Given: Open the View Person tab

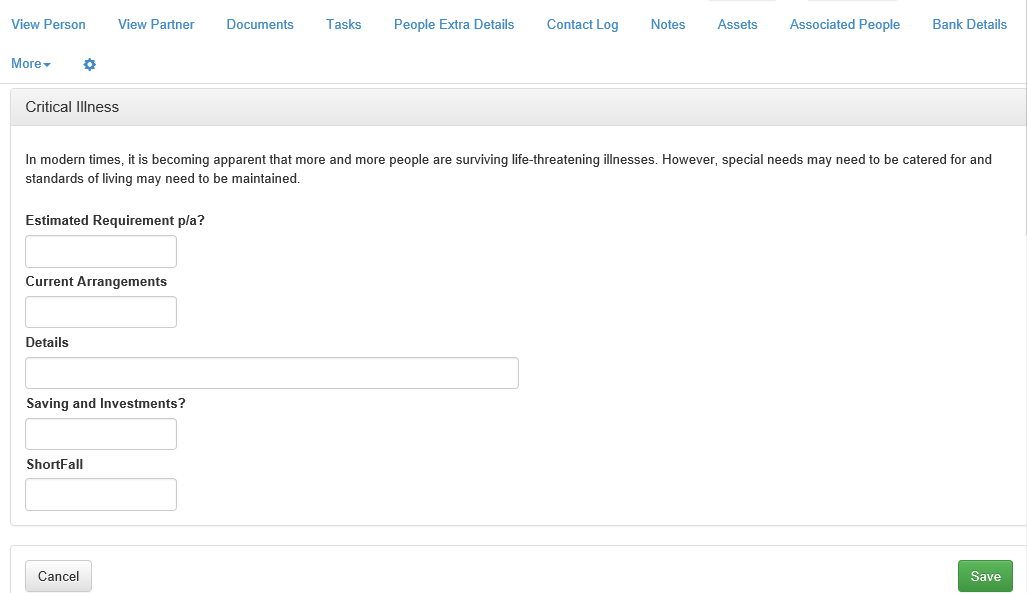Looking at the screenshot, I should 48,24.
